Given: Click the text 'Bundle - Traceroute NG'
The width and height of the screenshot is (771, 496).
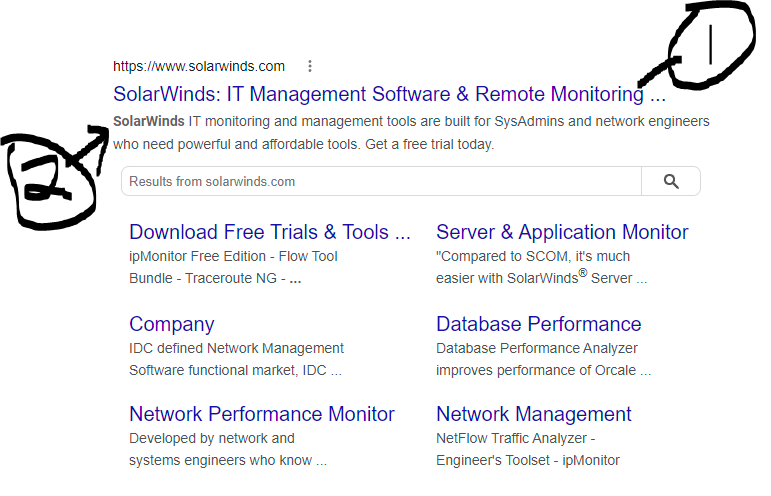Looking at the screenshot, I should click(x=203, y=278).
